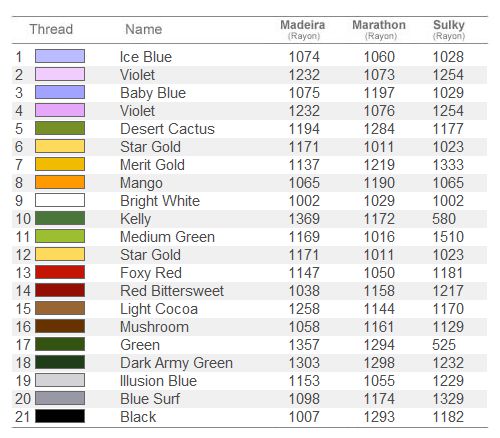The image size is (500, 438).
Task: Click the Marathon column header
Action: [x=379, y=29]
